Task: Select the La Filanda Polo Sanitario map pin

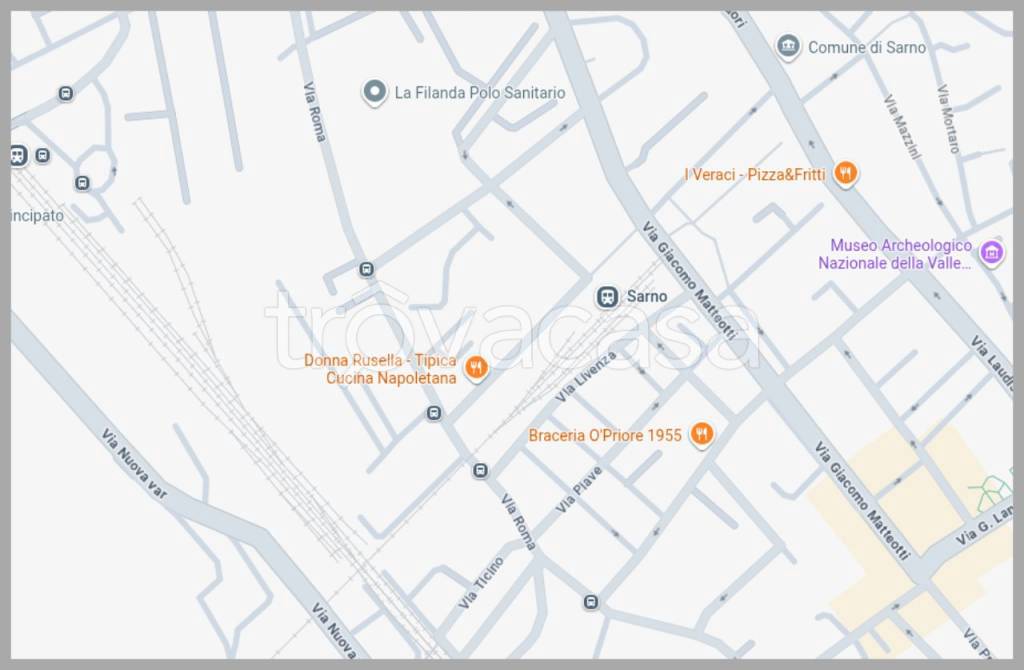Action: click(x=374, y=93)
